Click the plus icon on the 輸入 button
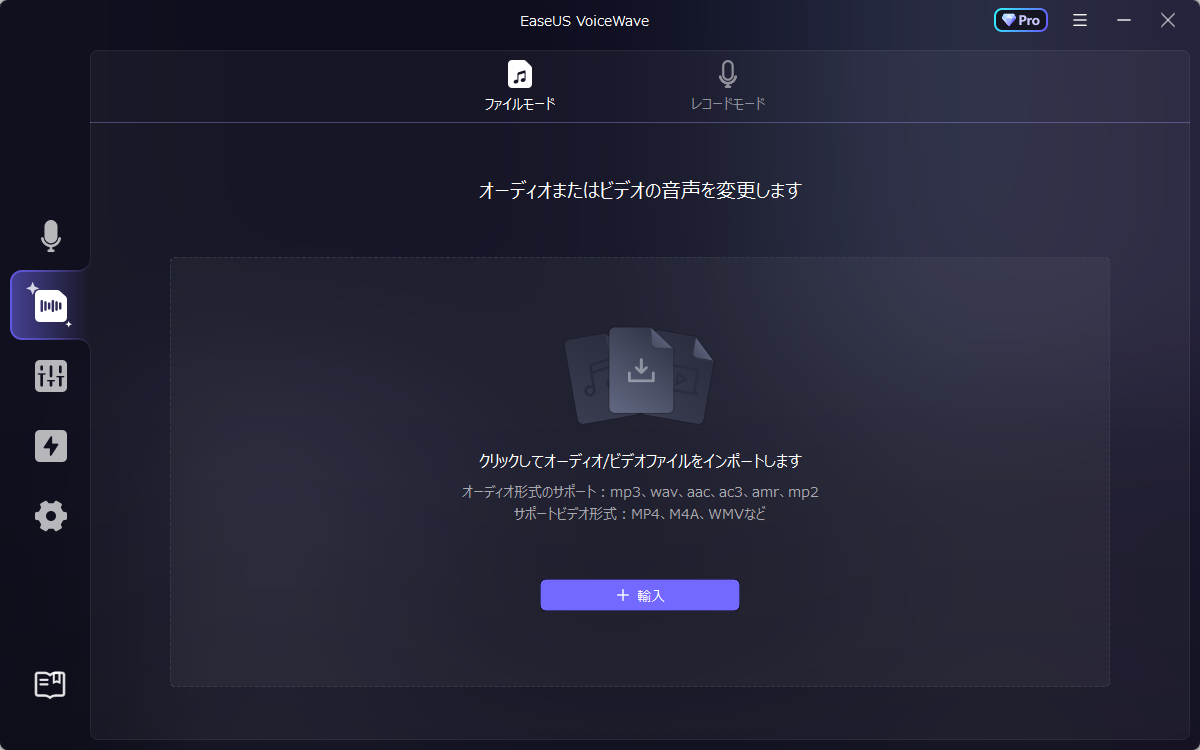 click(623, 595)
